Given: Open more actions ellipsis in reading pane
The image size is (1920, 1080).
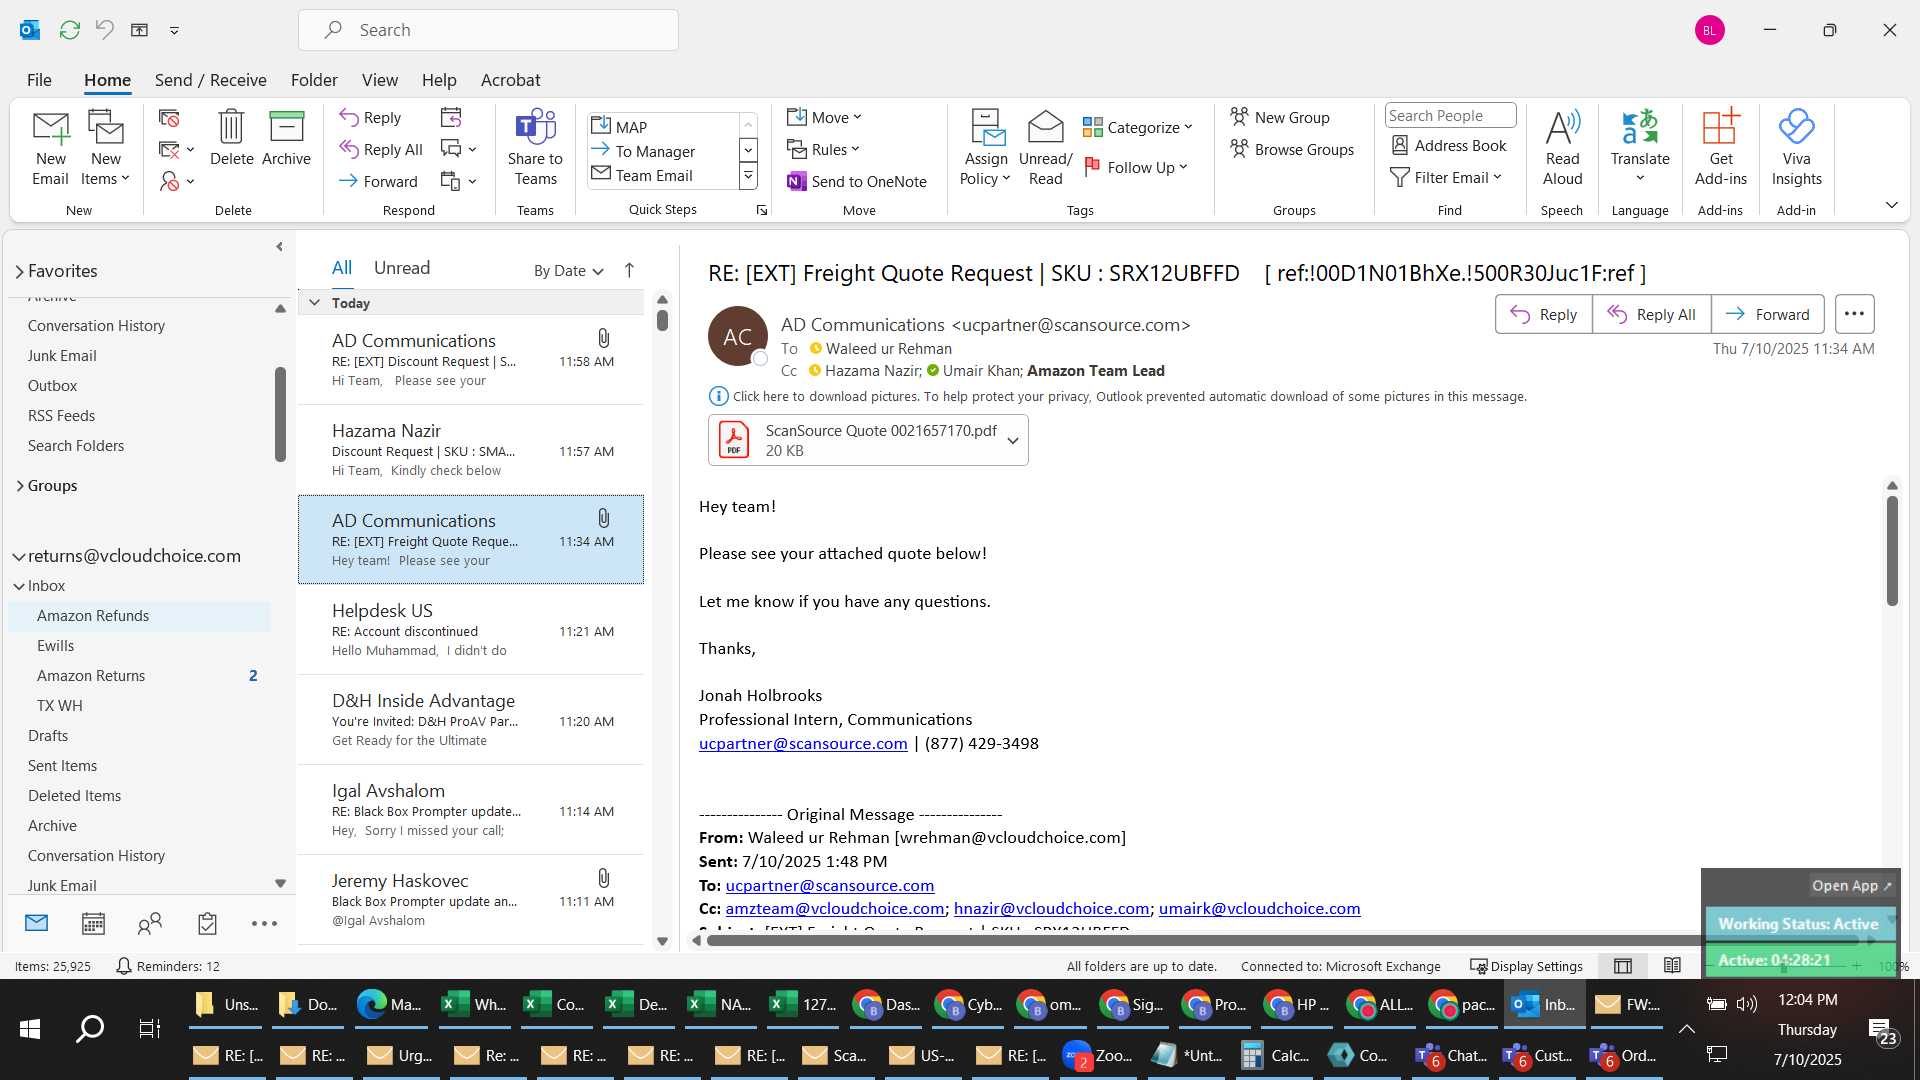Looking at the screenshot, I should point(1854,314).
